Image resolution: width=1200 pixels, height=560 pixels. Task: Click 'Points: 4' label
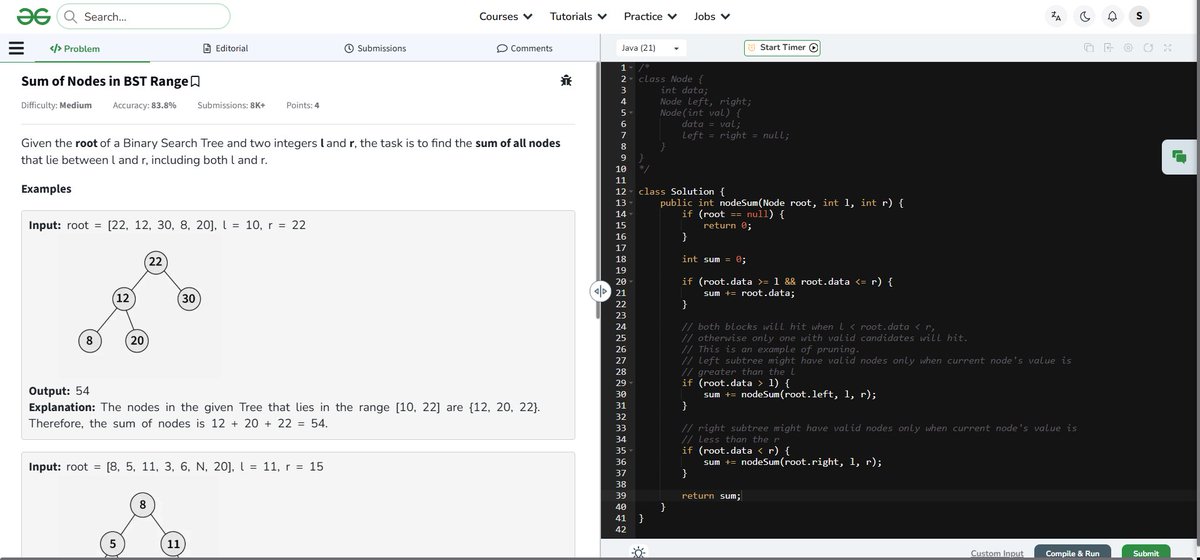pos(303,105)
